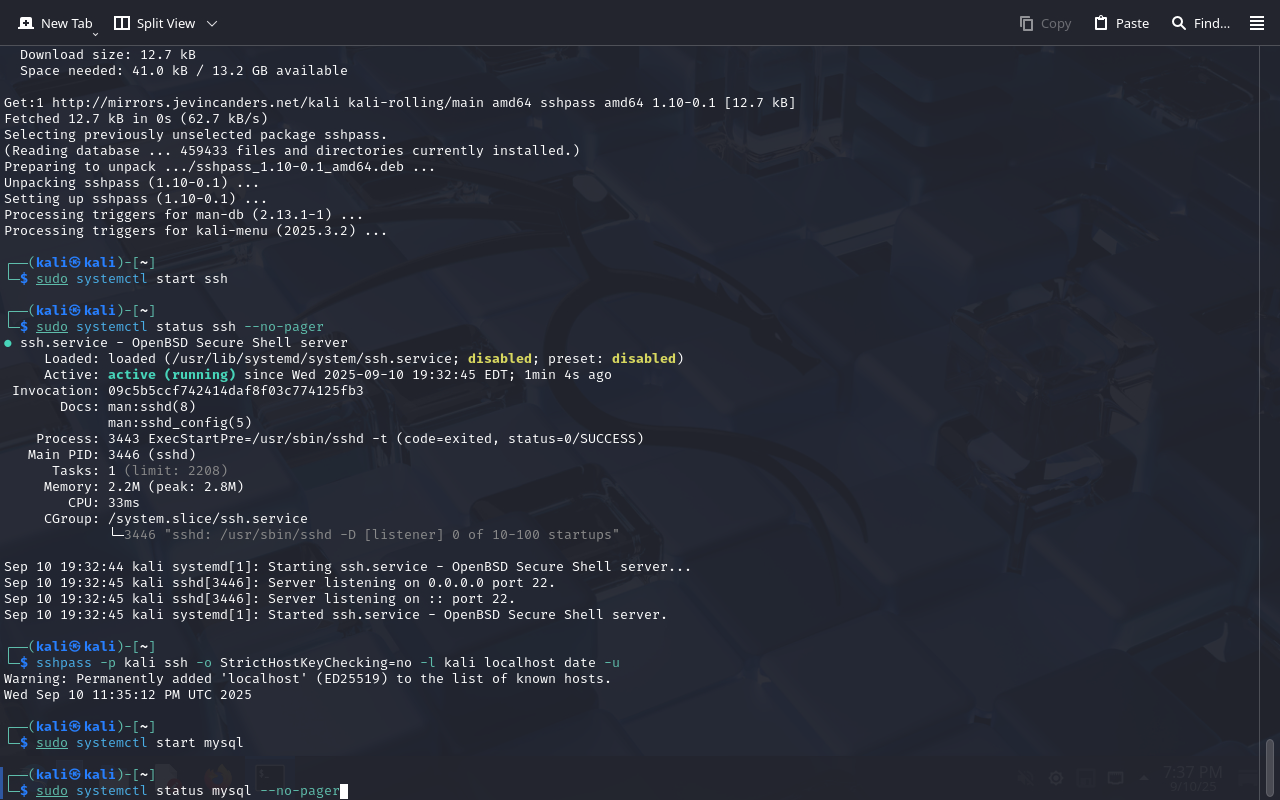Open the Find... search bar
1280x800 pixels.
point(1201,23)
